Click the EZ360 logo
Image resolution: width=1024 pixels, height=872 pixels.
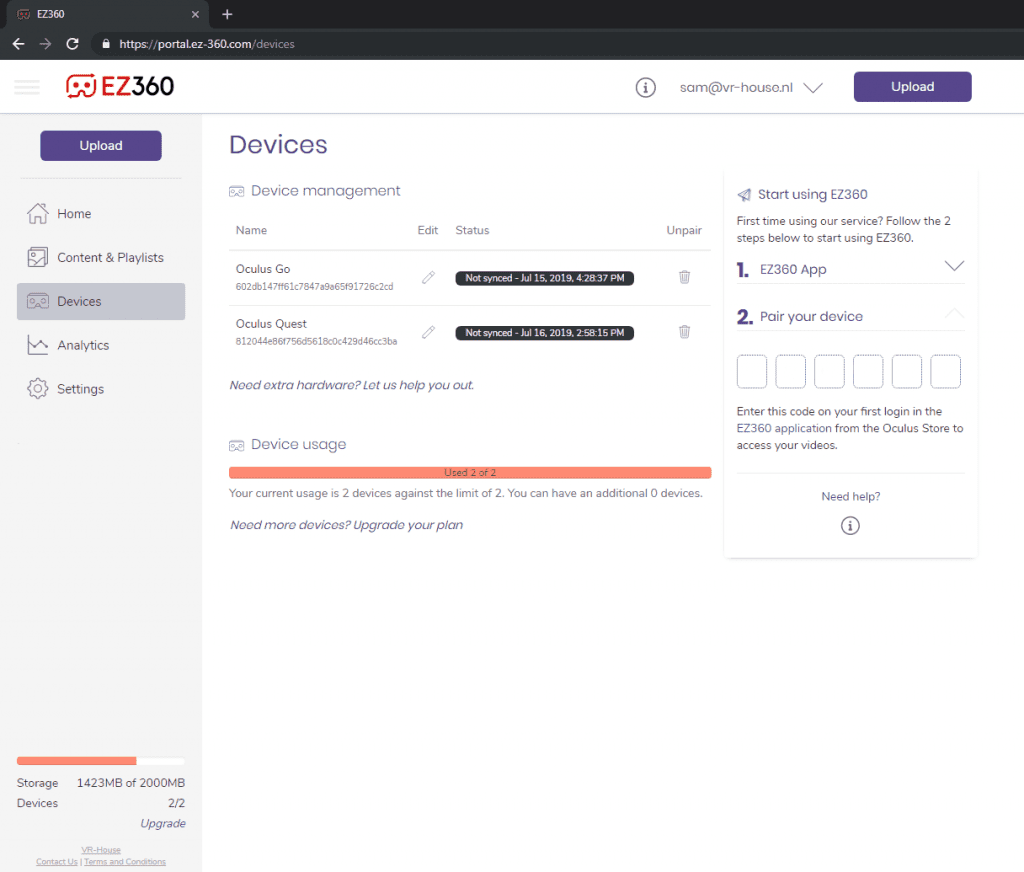pos(119,86)
